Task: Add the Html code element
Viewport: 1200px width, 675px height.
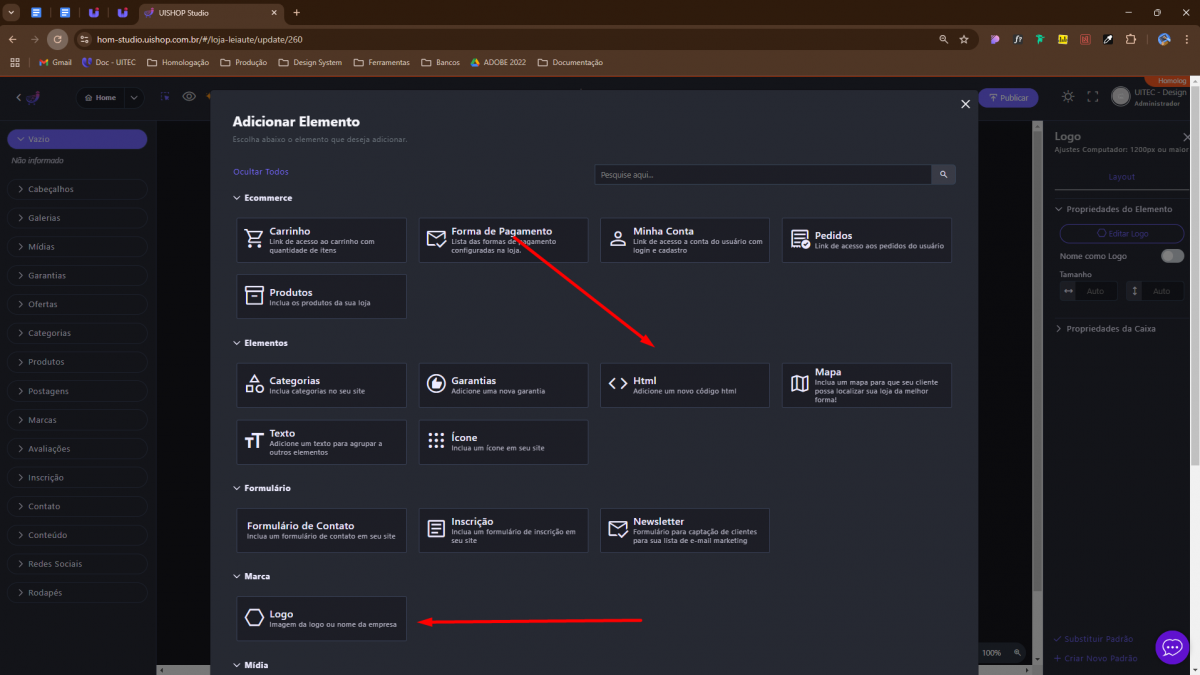Action: (684, 385)
